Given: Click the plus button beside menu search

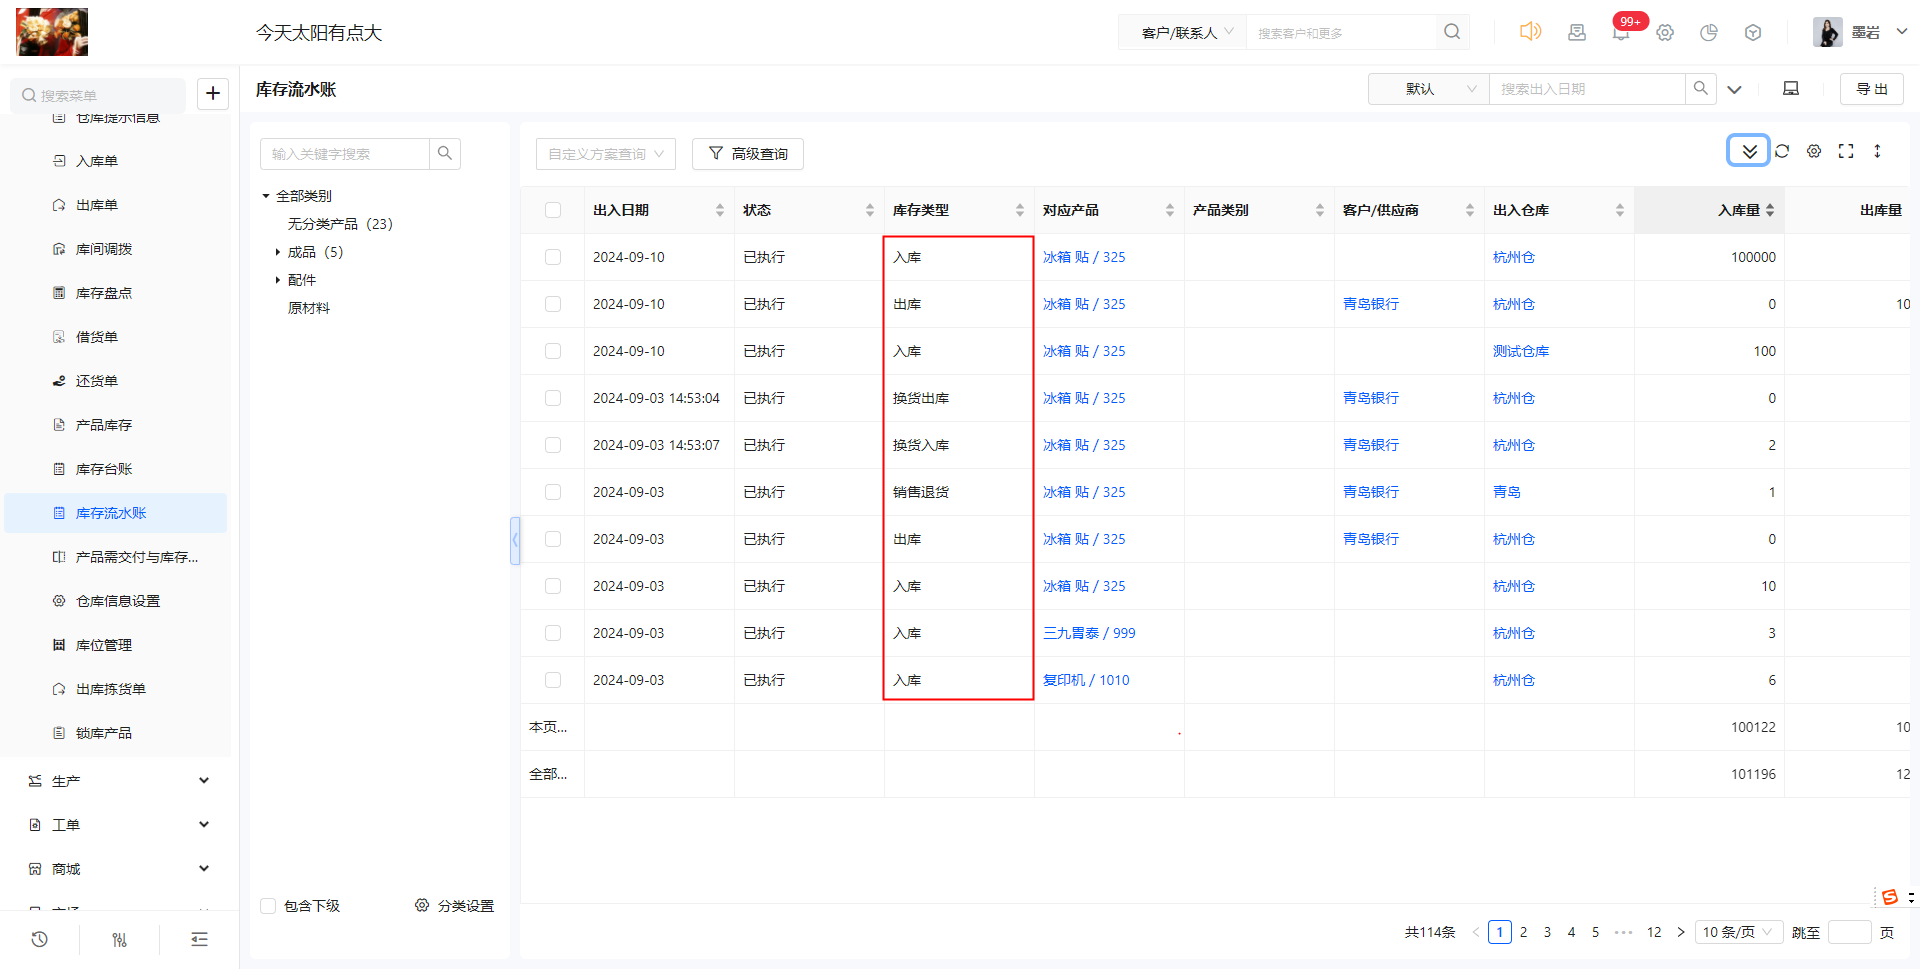Looking at the screenshot, I should coord(213,94).
